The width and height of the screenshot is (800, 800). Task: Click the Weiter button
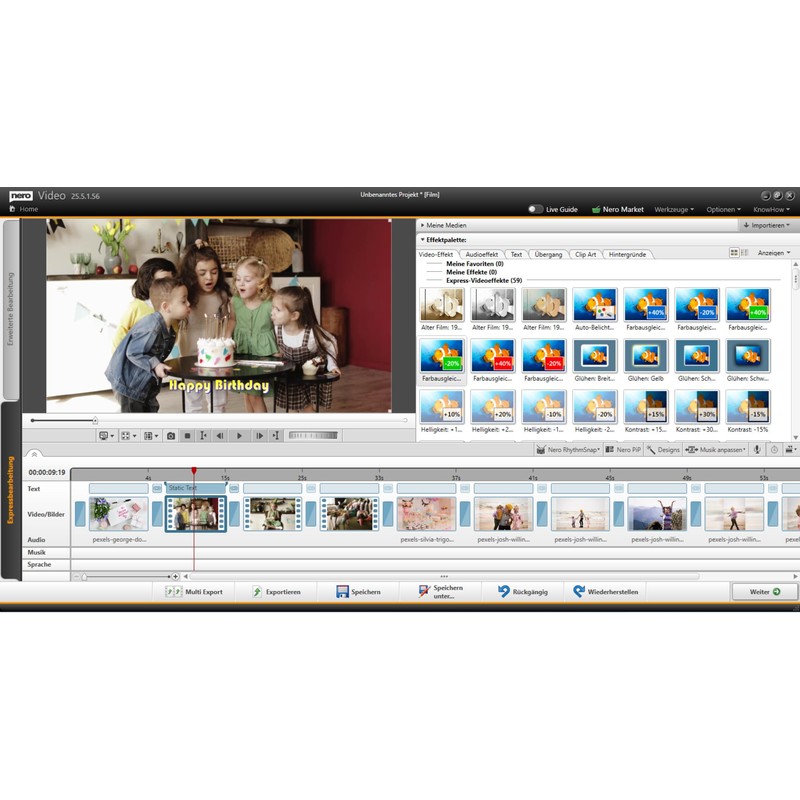point(764,592)
